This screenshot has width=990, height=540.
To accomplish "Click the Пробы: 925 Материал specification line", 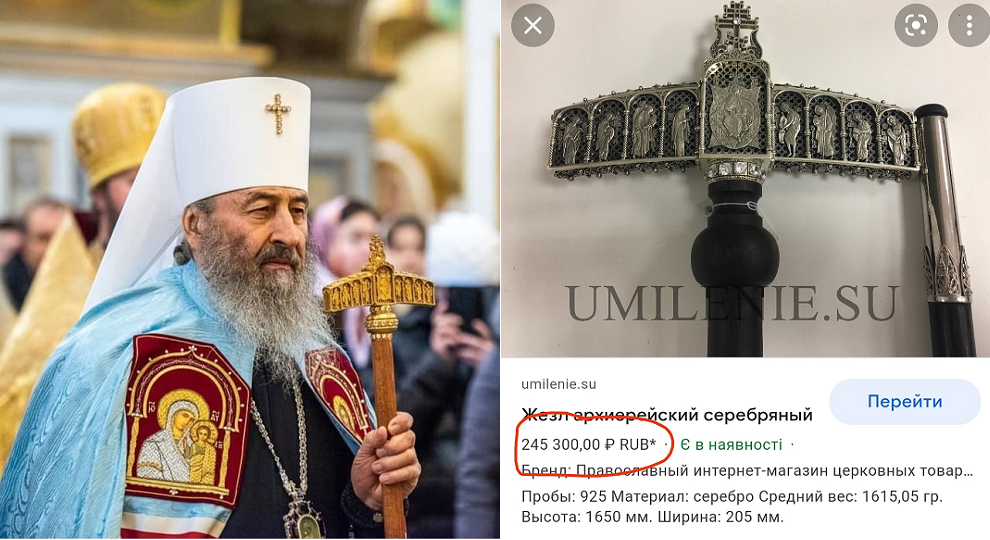I will 732,496.
